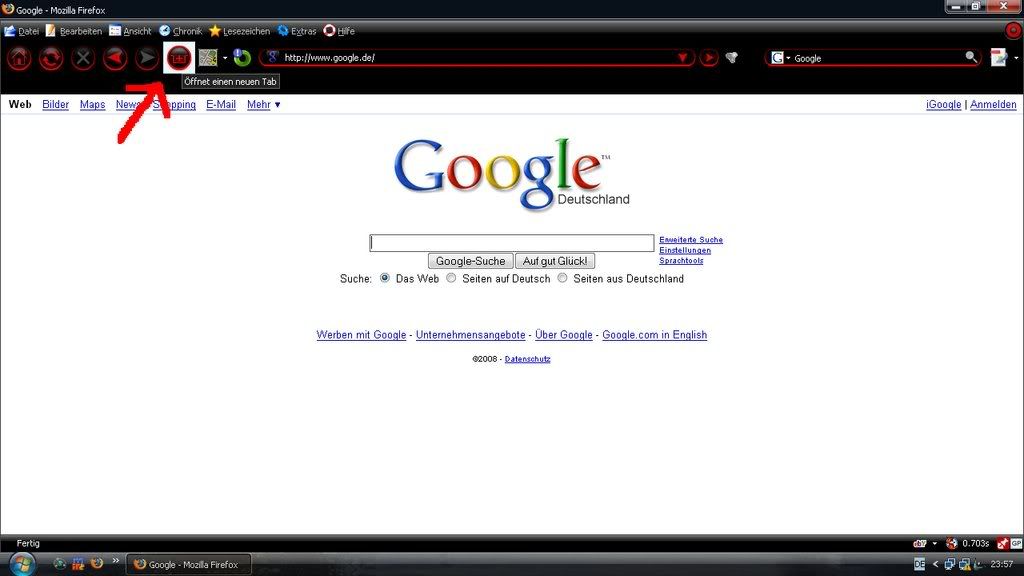Open the Datenschutz link
1024x576 pixels.
coord(528,359)
